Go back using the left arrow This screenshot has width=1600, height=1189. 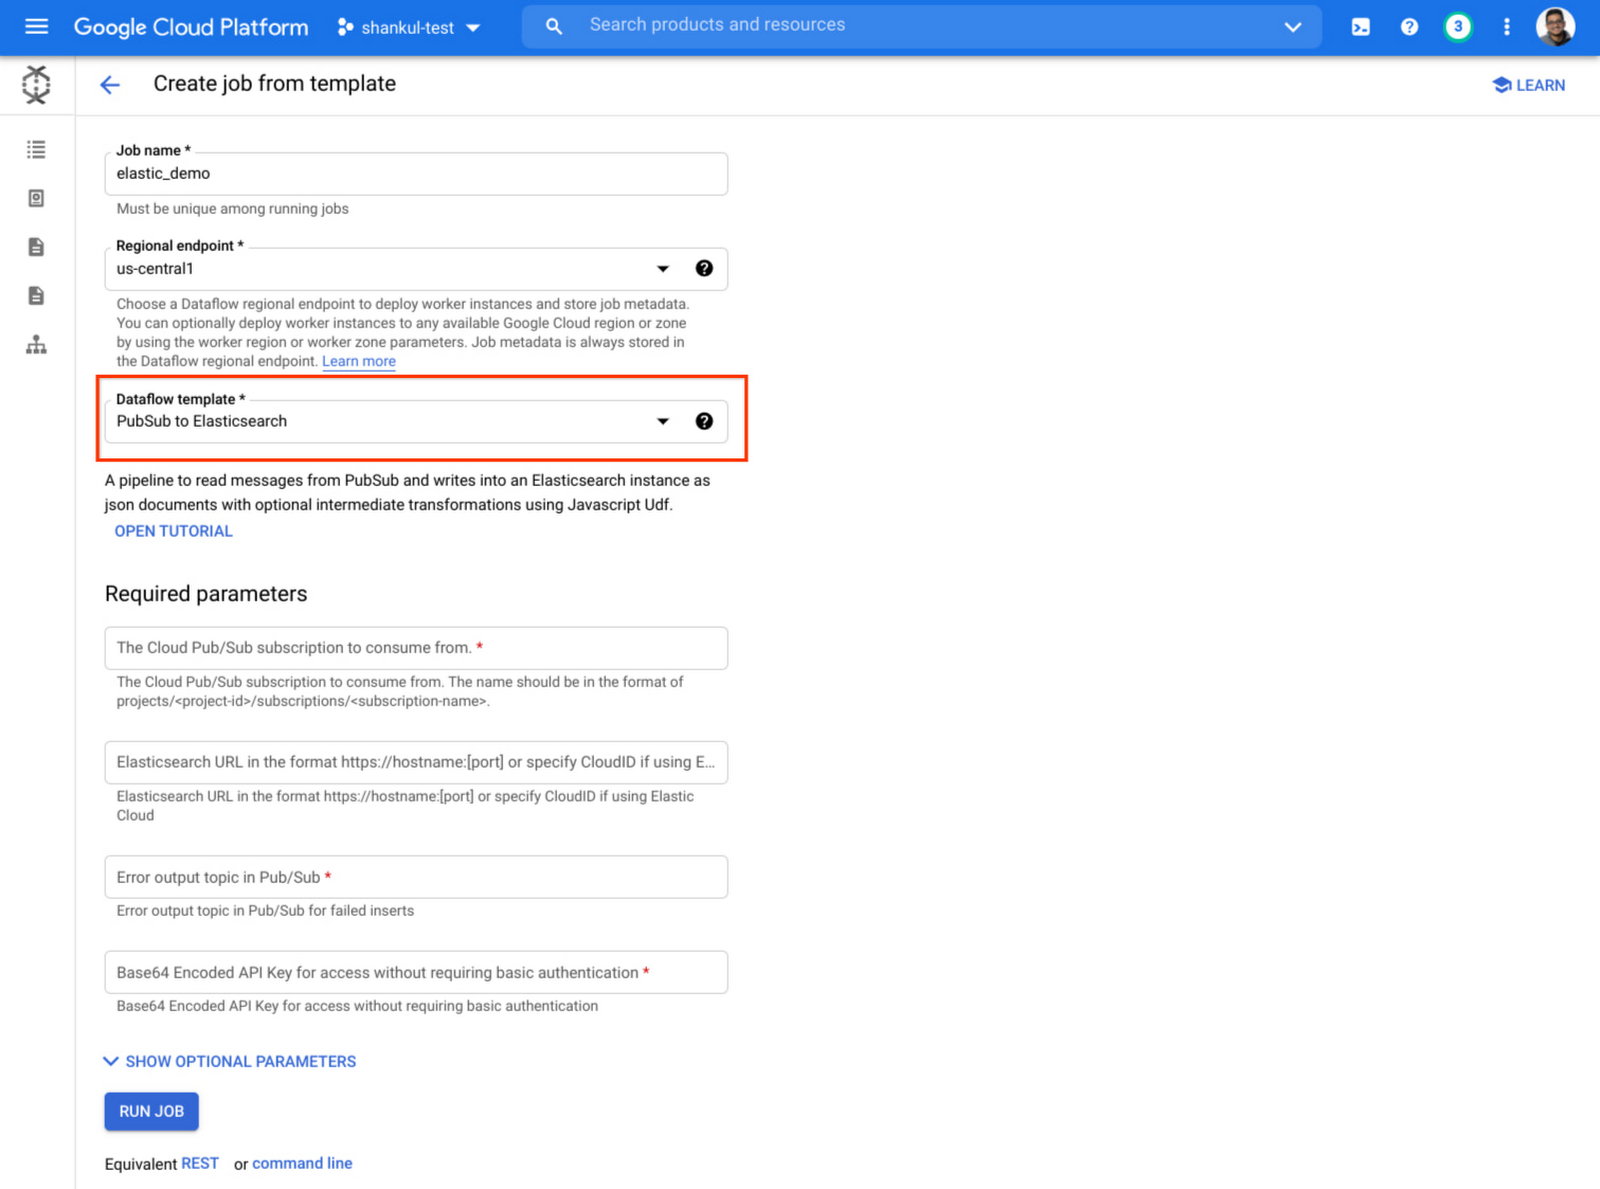[x=110, y=85]
